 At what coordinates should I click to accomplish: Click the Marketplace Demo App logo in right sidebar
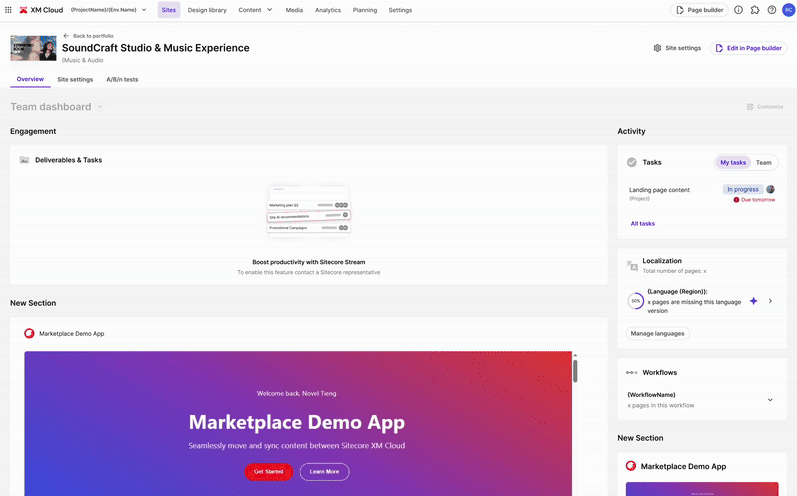(x=631, y=466)
